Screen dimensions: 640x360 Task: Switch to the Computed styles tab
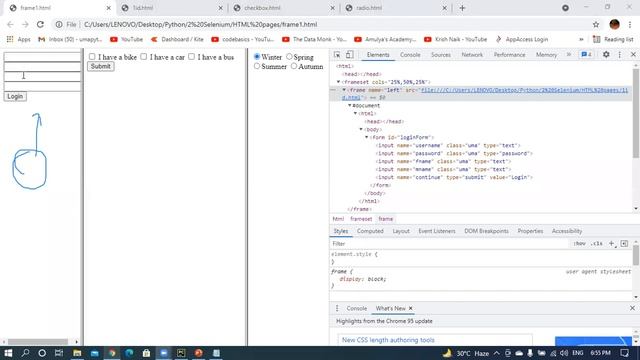370,231
